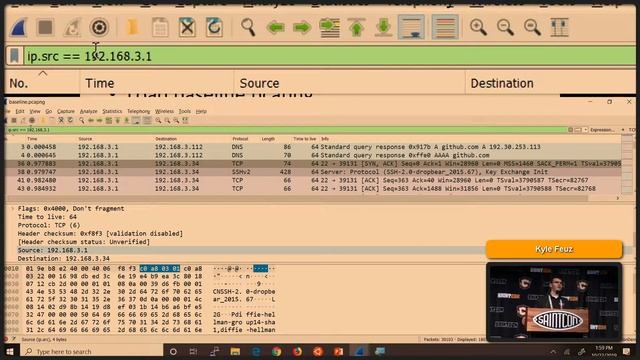Open the Statistics menu in Wireshark
Screen dimensions: 640x360
[112, 111]
